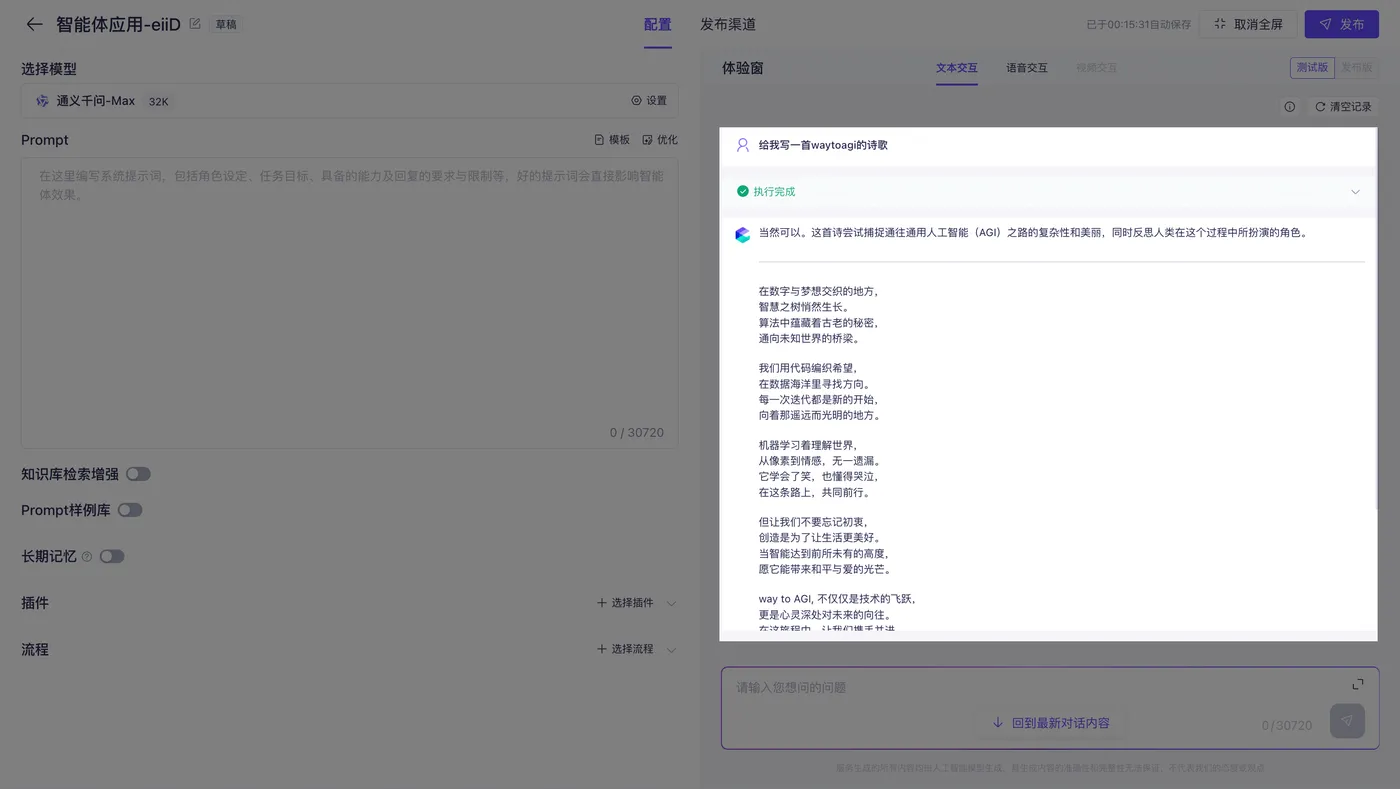Click 清空记录 to clear history

click(1343, 107)
